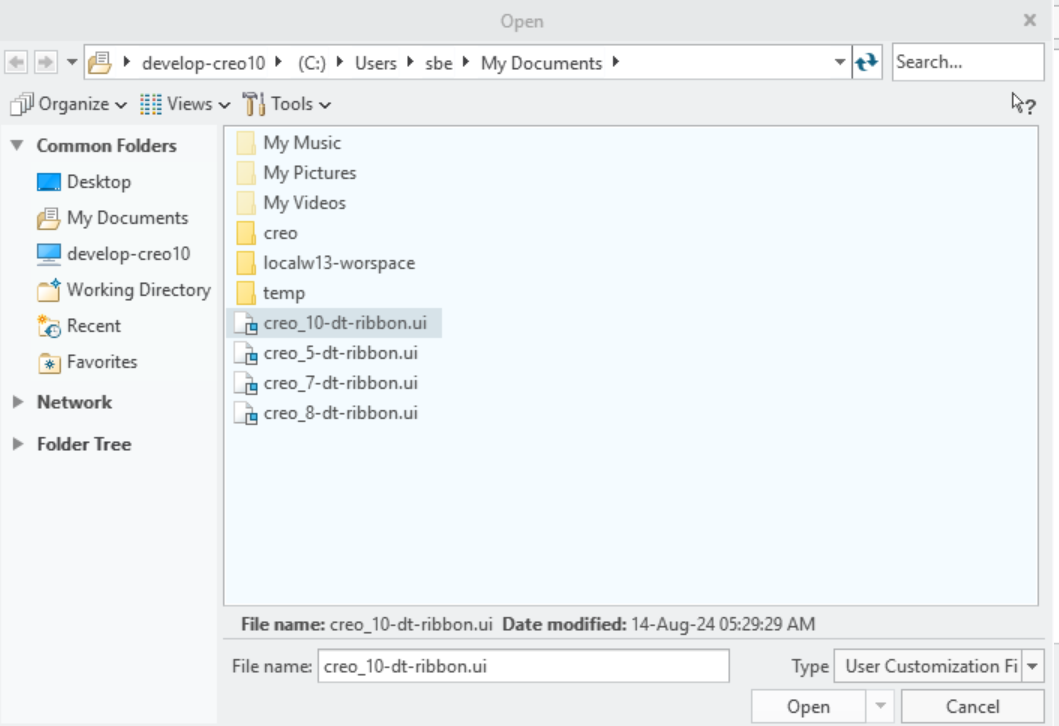Expand the Network section
The image size is (1059, 726).
pos(17,402)
